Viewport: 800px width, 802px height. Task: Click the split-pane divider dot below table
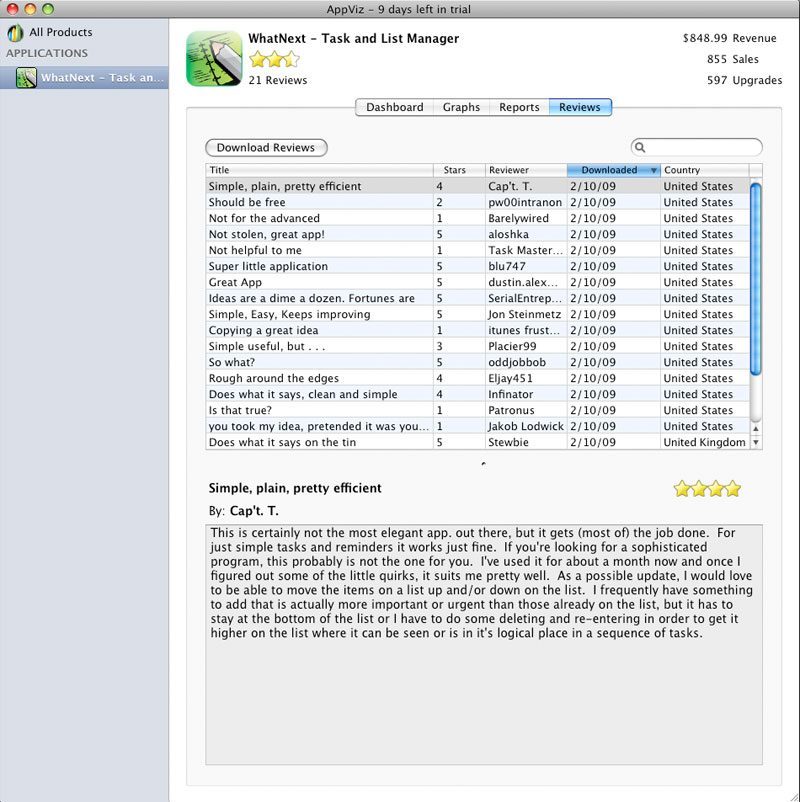(x=484, y=463)
